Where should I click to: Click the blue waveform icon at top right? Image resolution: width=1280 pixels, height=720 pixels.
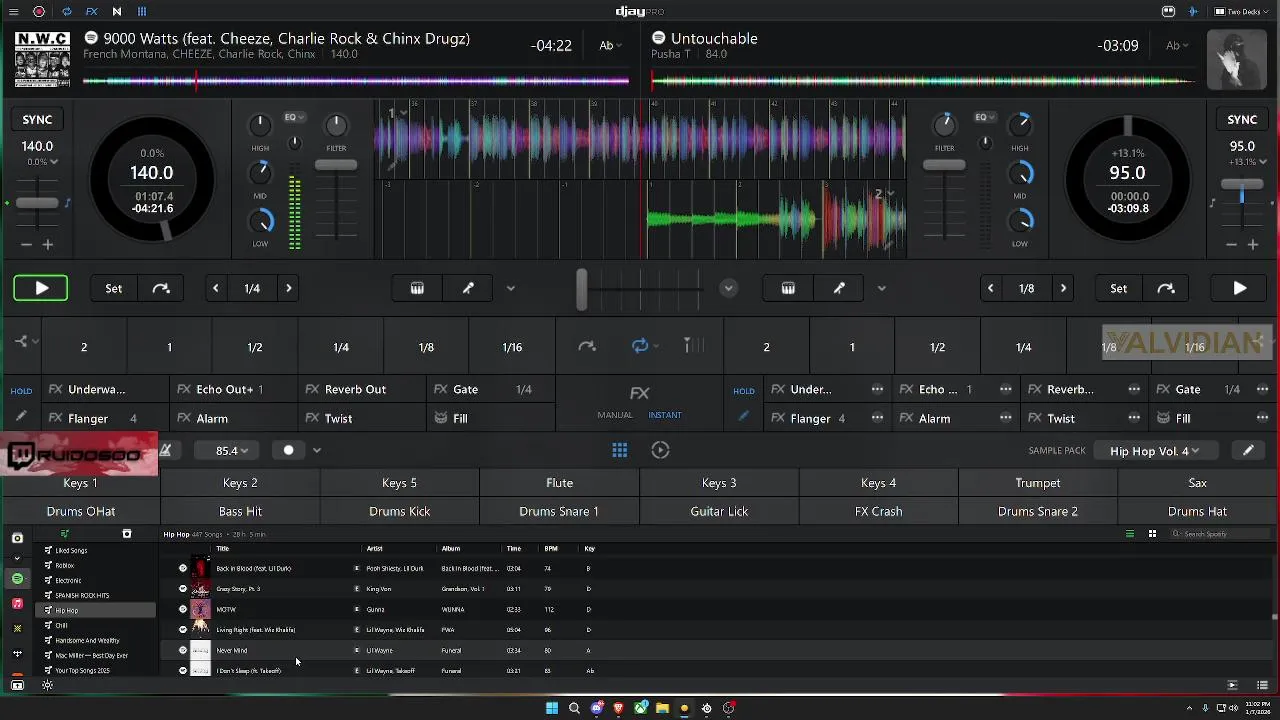coord(1193,11)
